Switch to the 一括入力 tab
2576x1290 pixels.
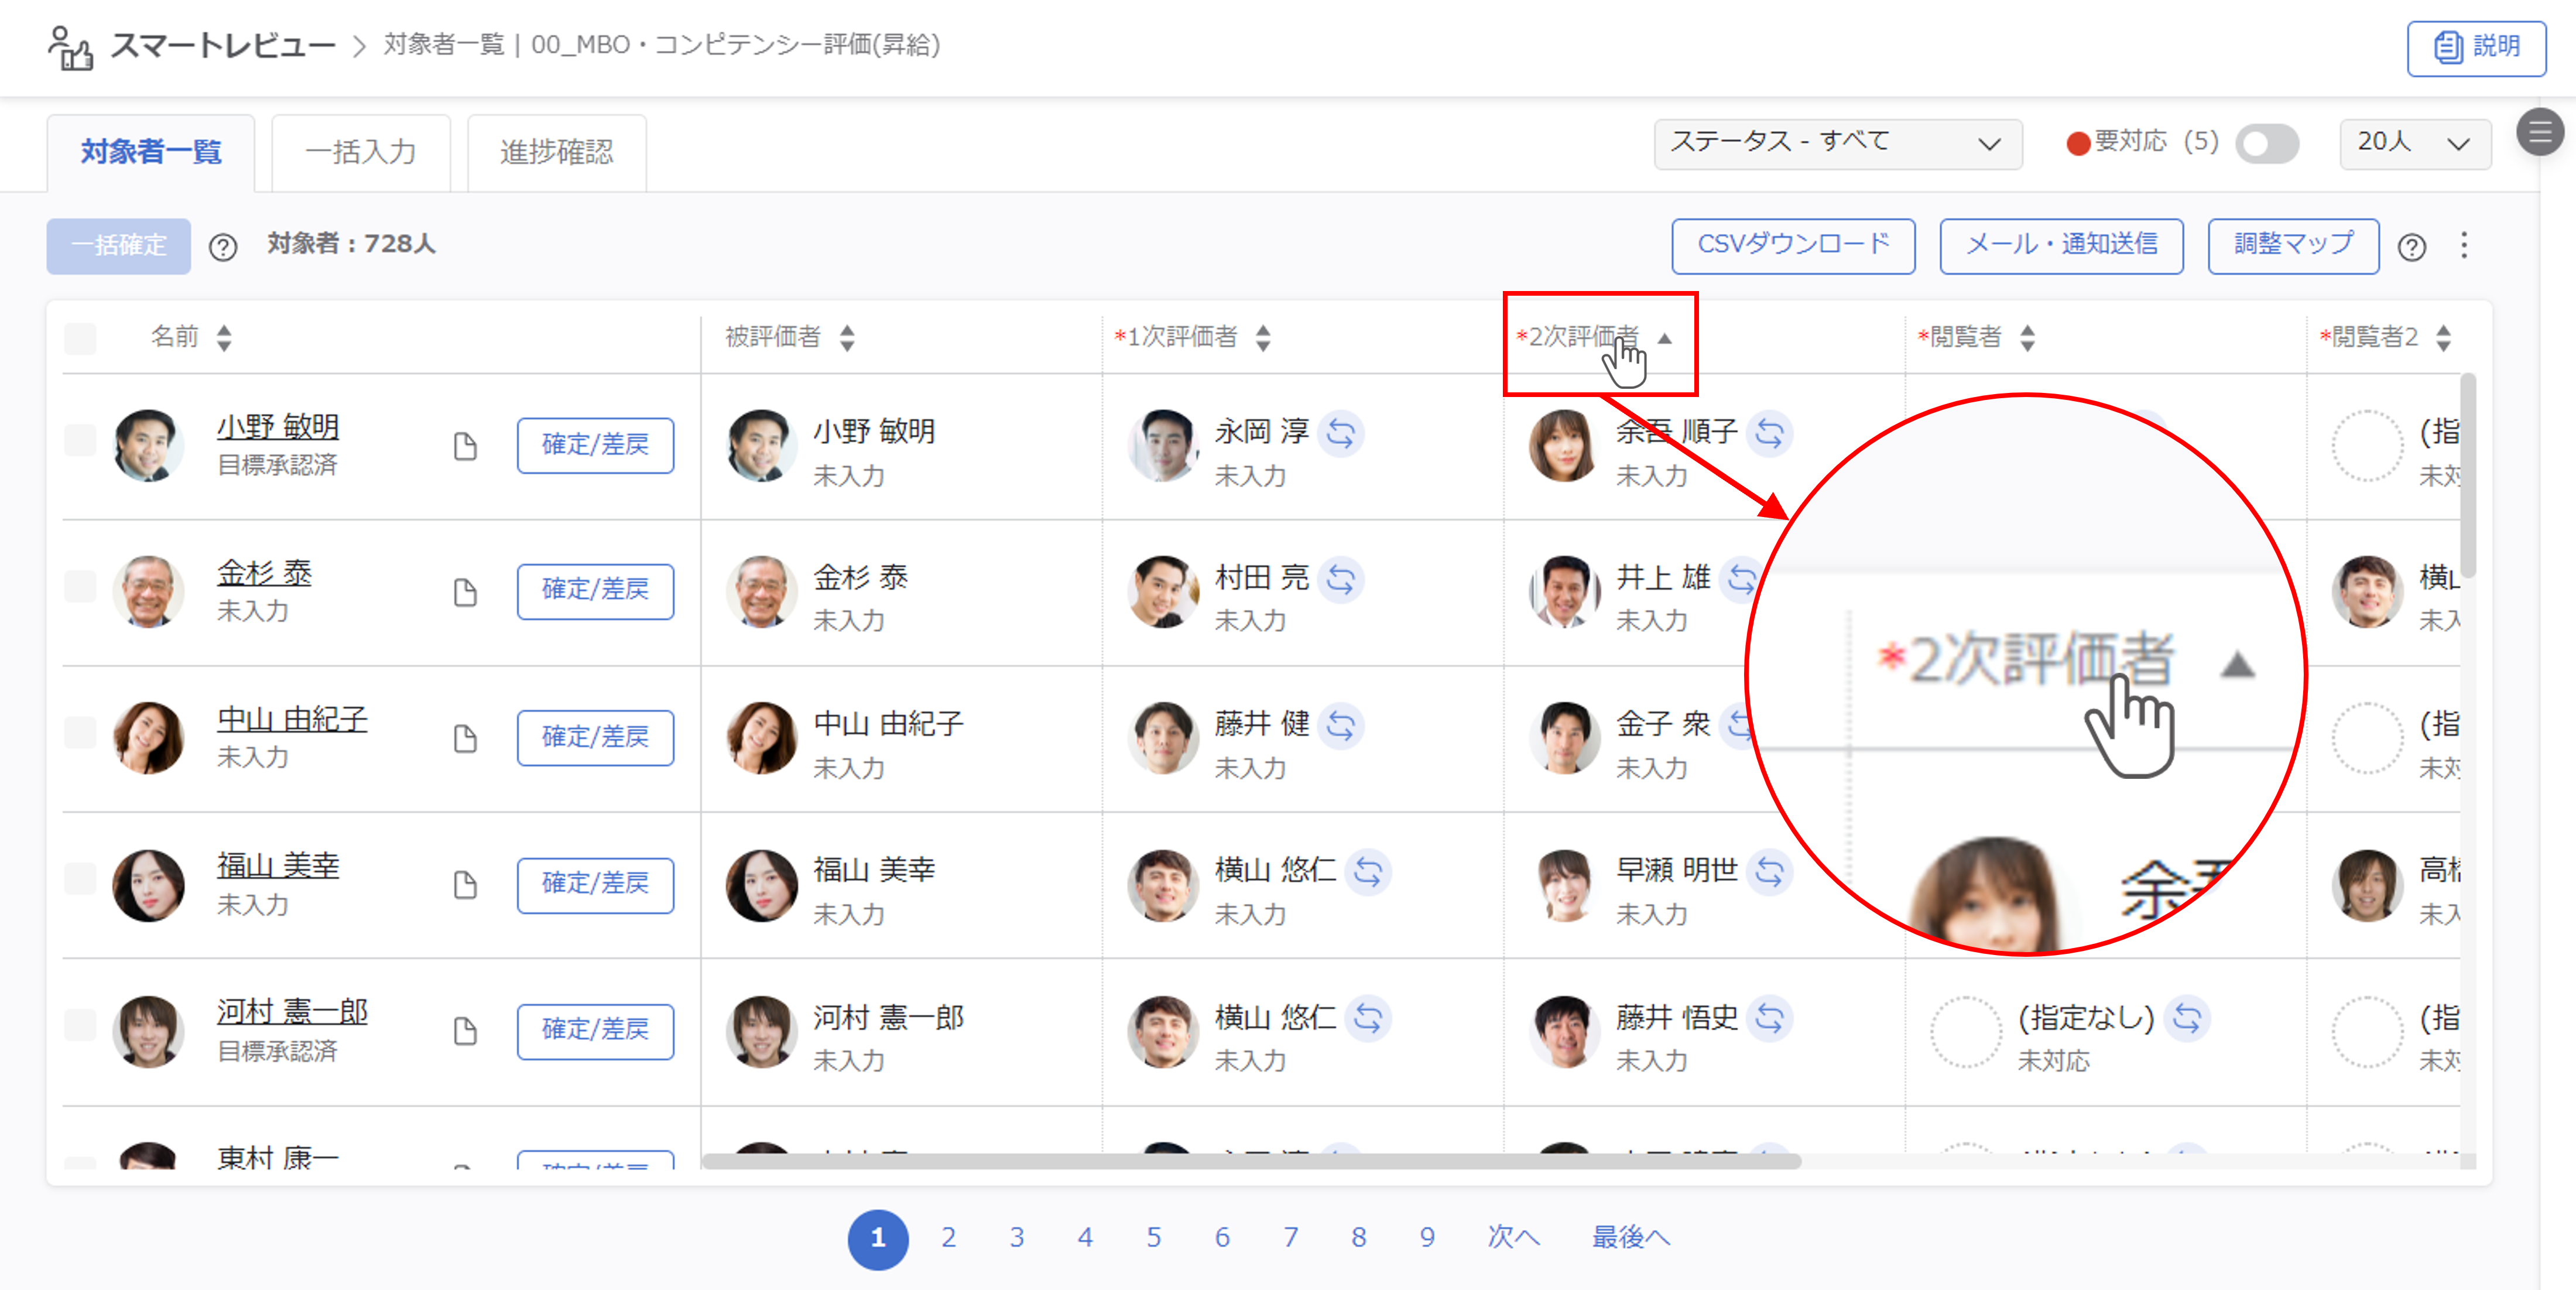361,153
